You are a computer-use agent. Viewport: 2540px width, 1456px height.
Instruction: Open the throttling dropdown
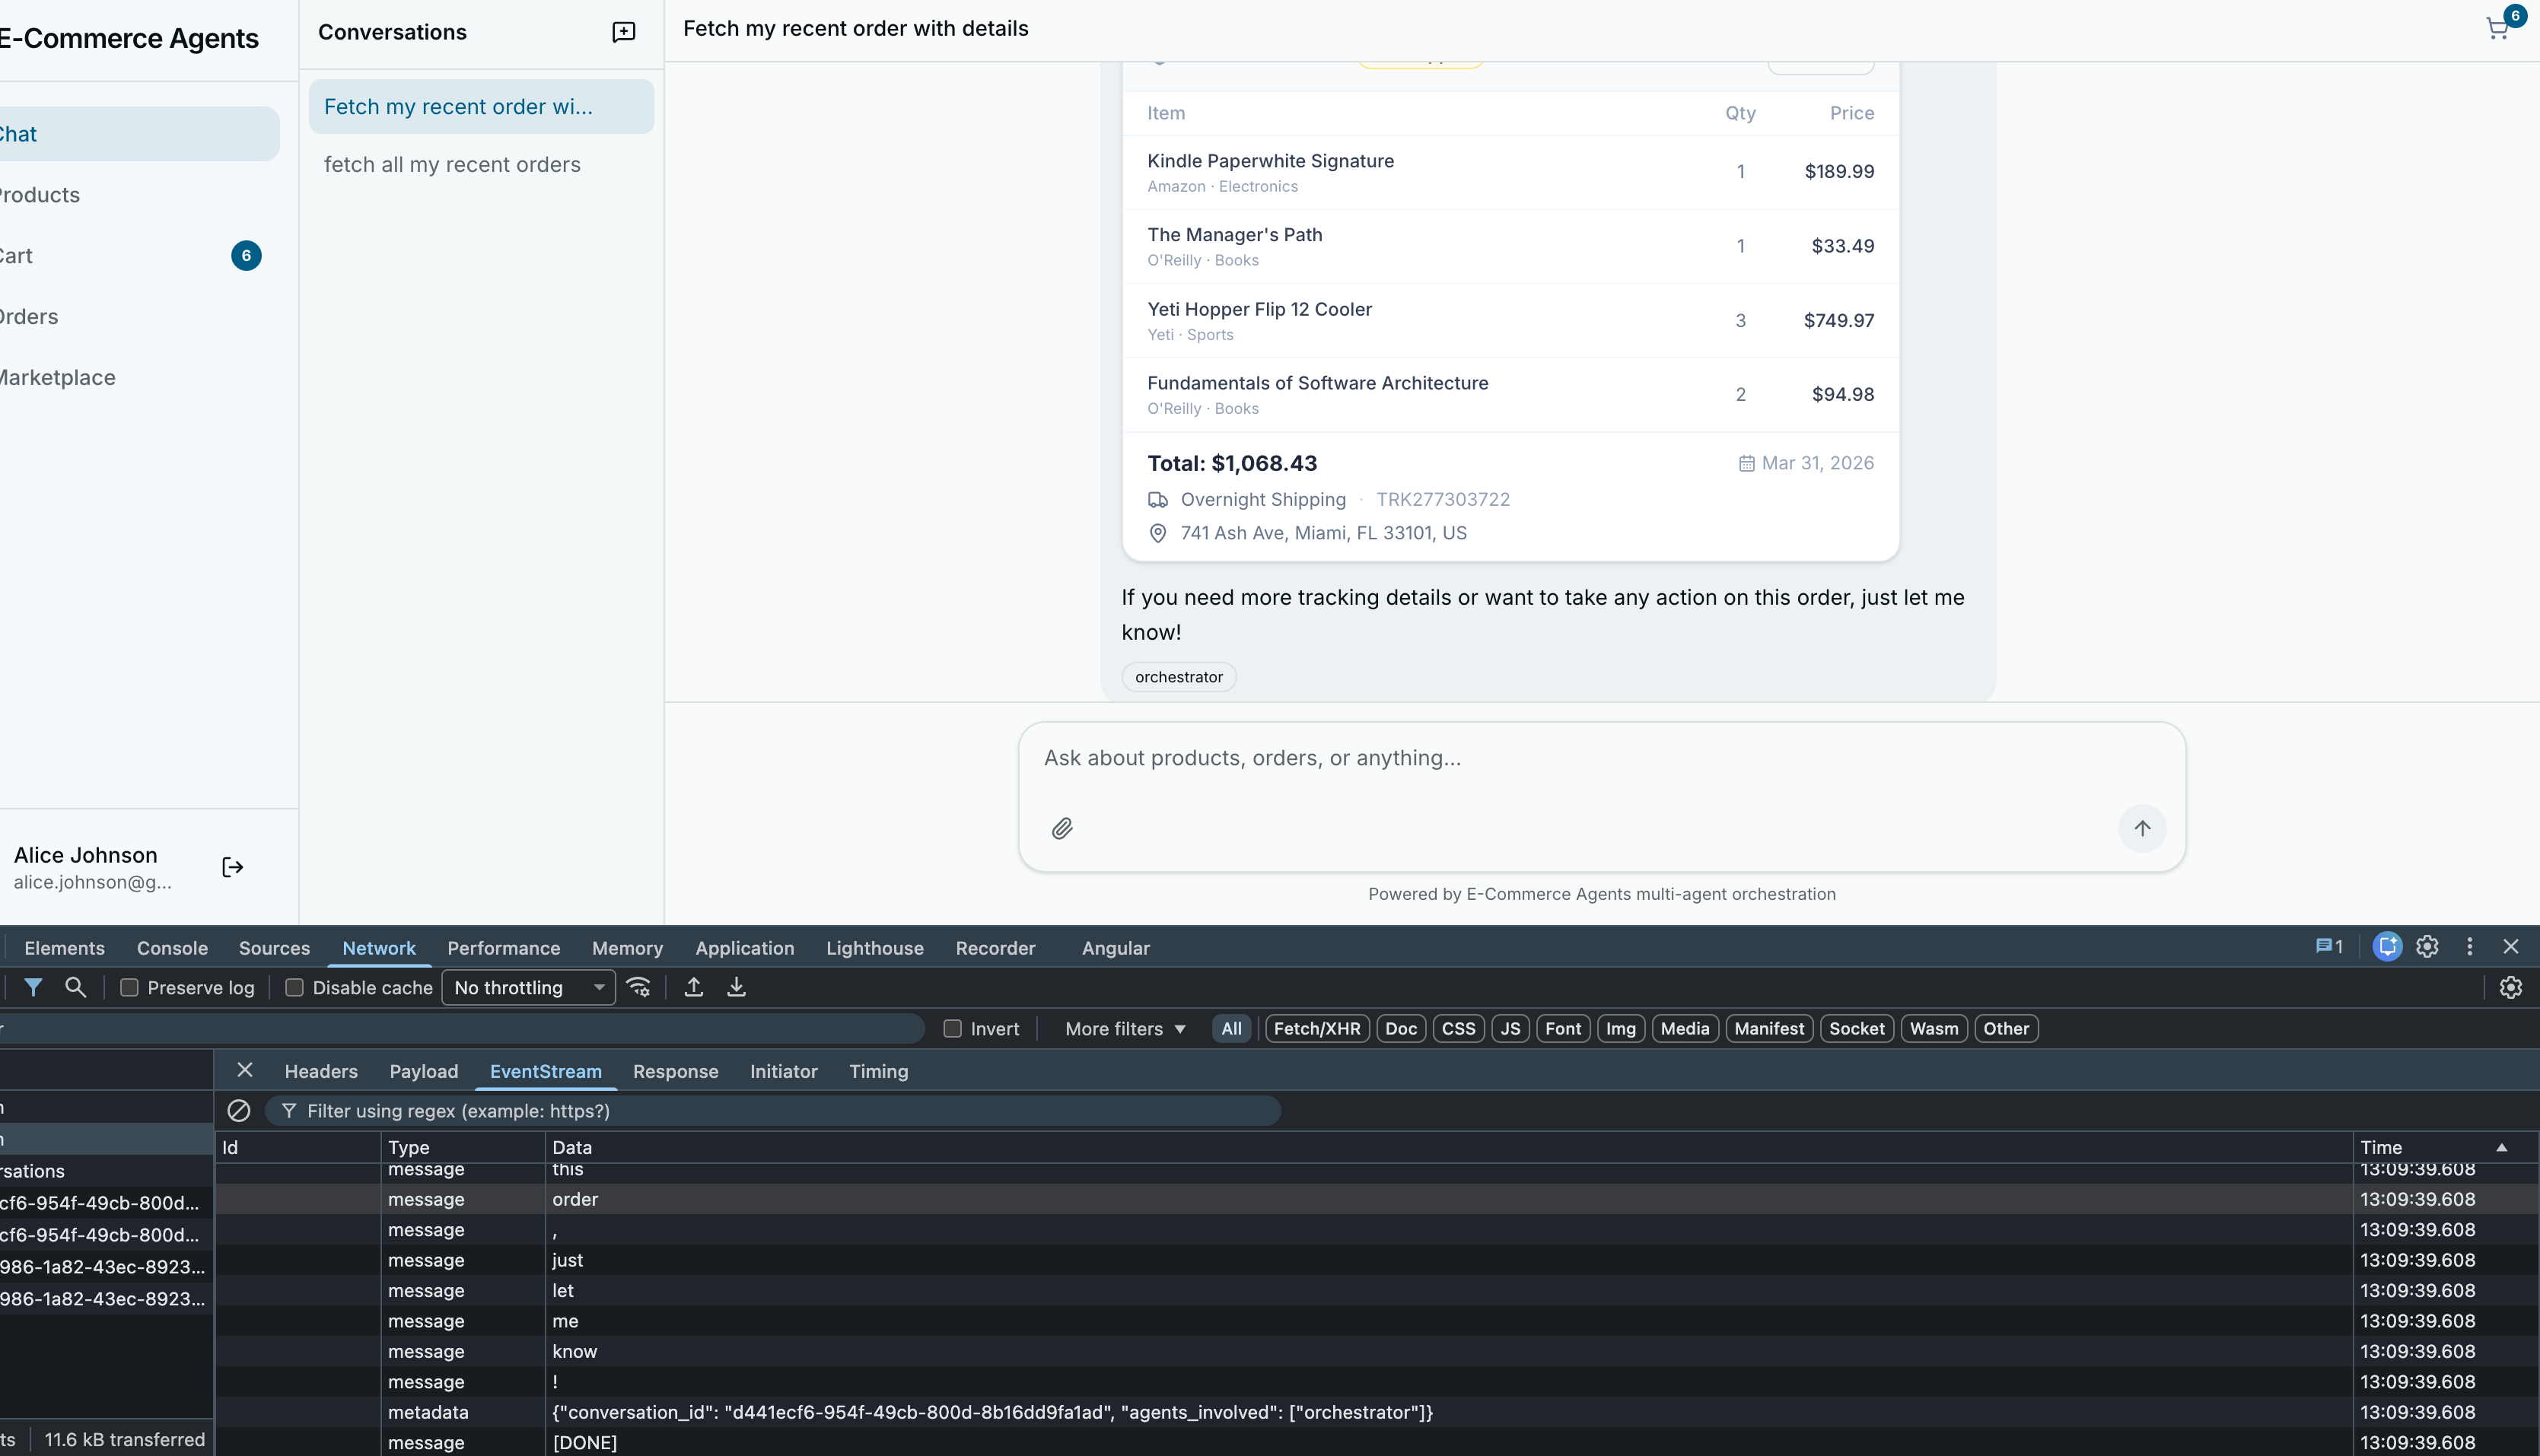point(528,987)
